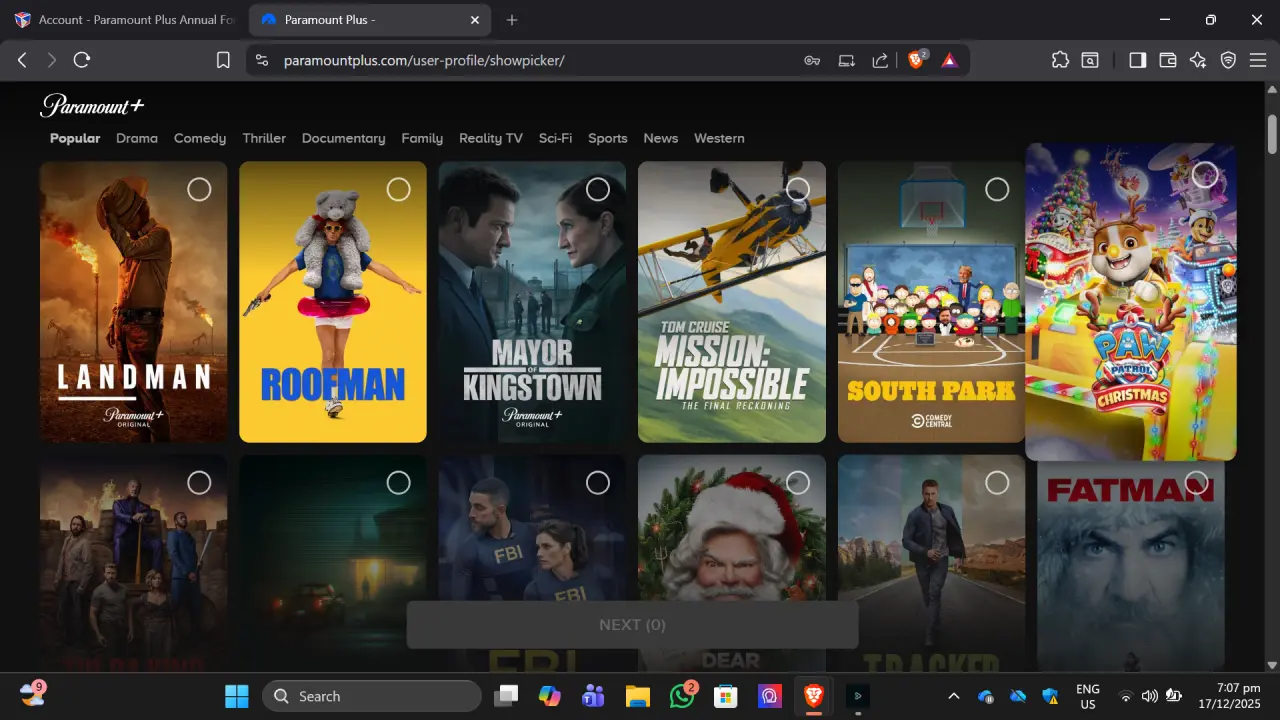1280x720 pixels.
Task: Select Landman with its circle toggle
Action: click(199, 189)
